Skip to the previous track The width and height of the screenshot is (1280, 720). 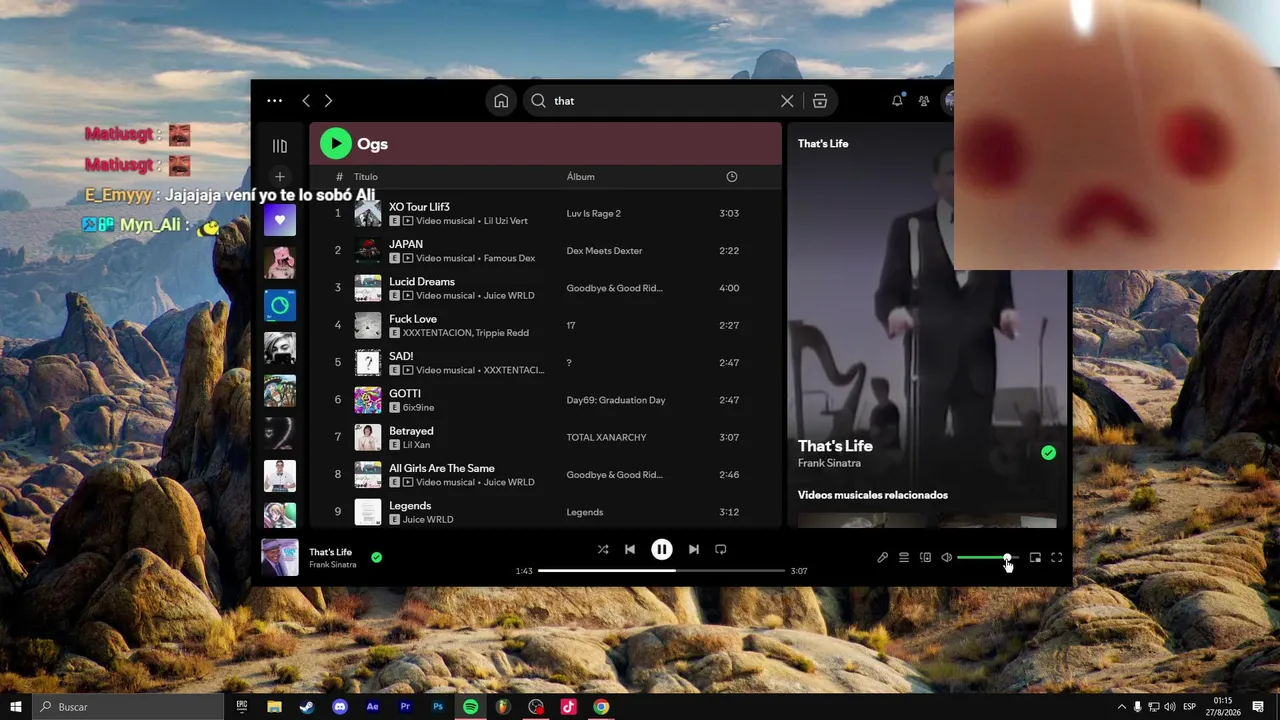tap(630, 549)
